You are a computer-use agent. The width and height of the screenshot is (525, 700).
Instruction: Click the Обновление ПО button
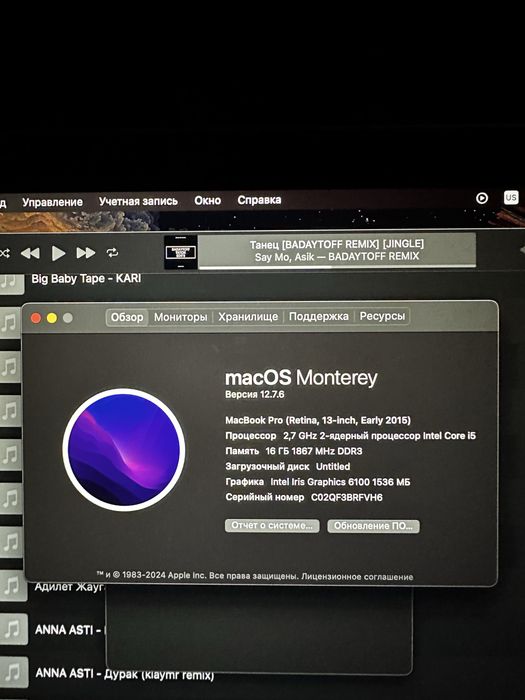click(373, 526)
